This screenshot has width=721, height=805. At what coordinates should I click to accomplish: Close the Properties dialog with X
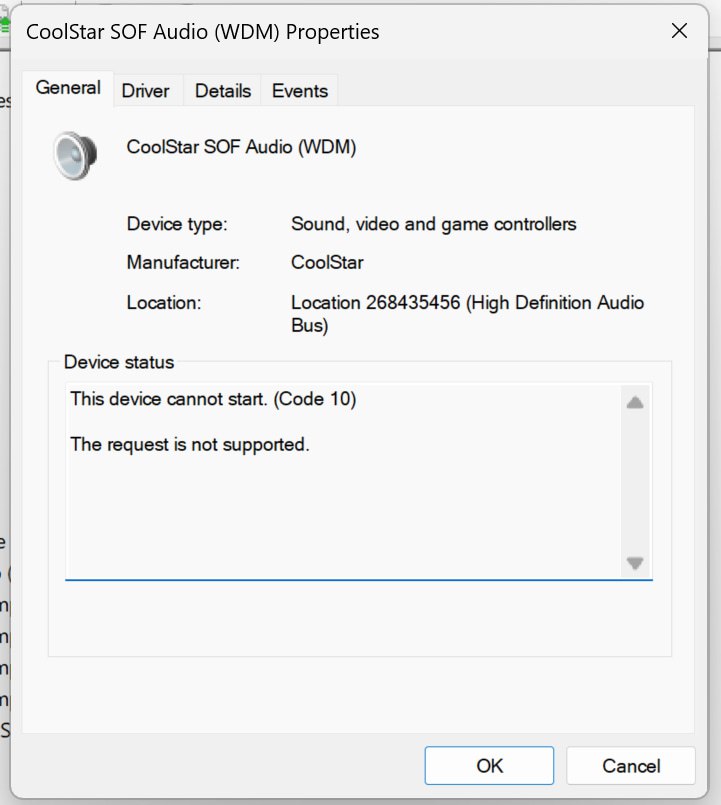pos(679,31)
